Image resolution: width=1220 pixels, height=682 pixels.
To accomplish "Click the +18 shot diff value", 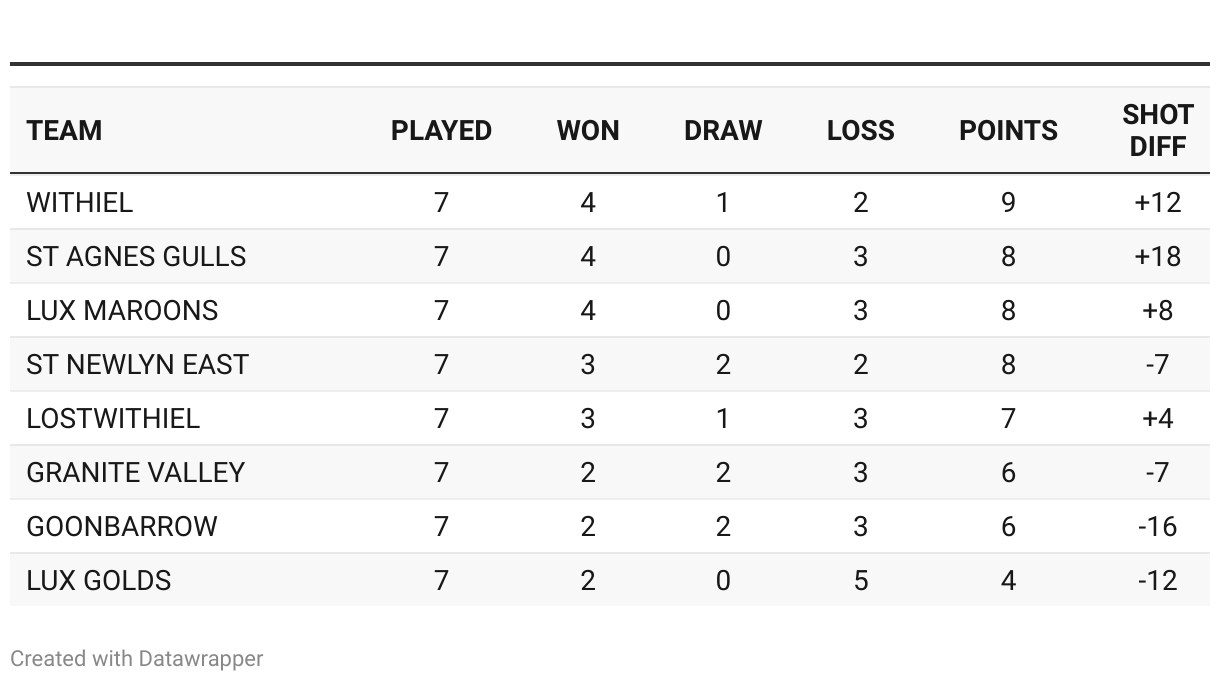I will 1157,257.
